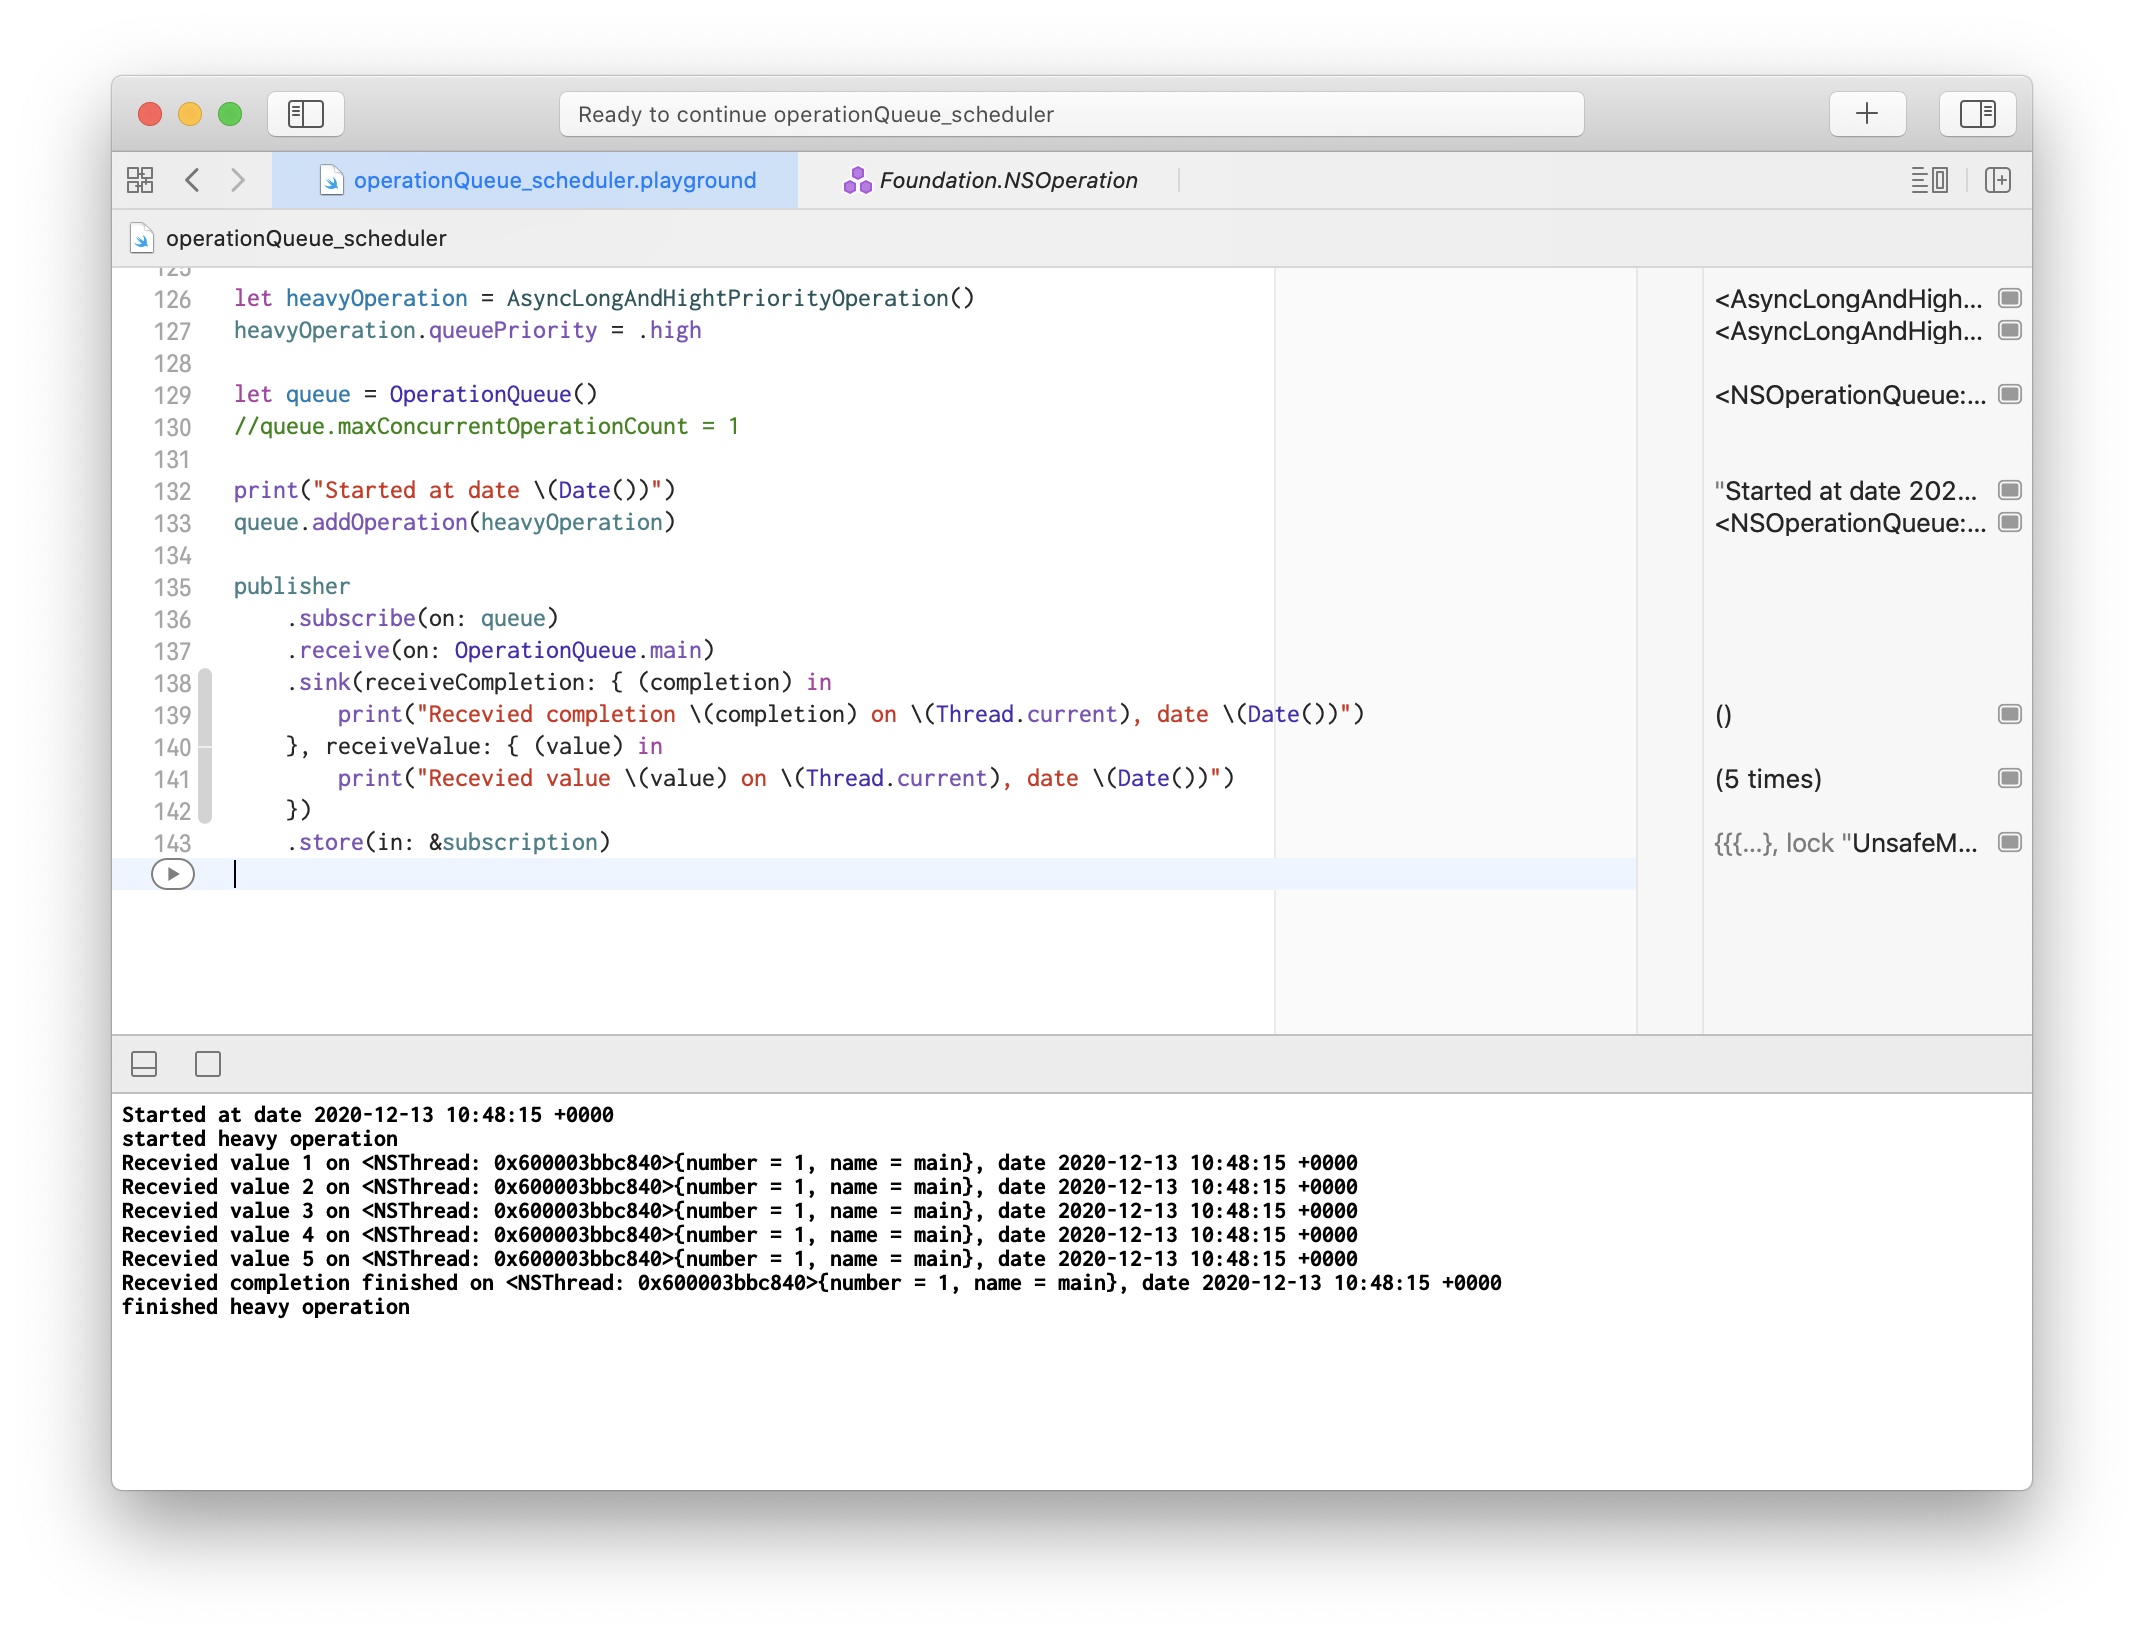Show result view for line 129 NSOperationQueue
The image size is (2144, 1638).
[2009, 394]
